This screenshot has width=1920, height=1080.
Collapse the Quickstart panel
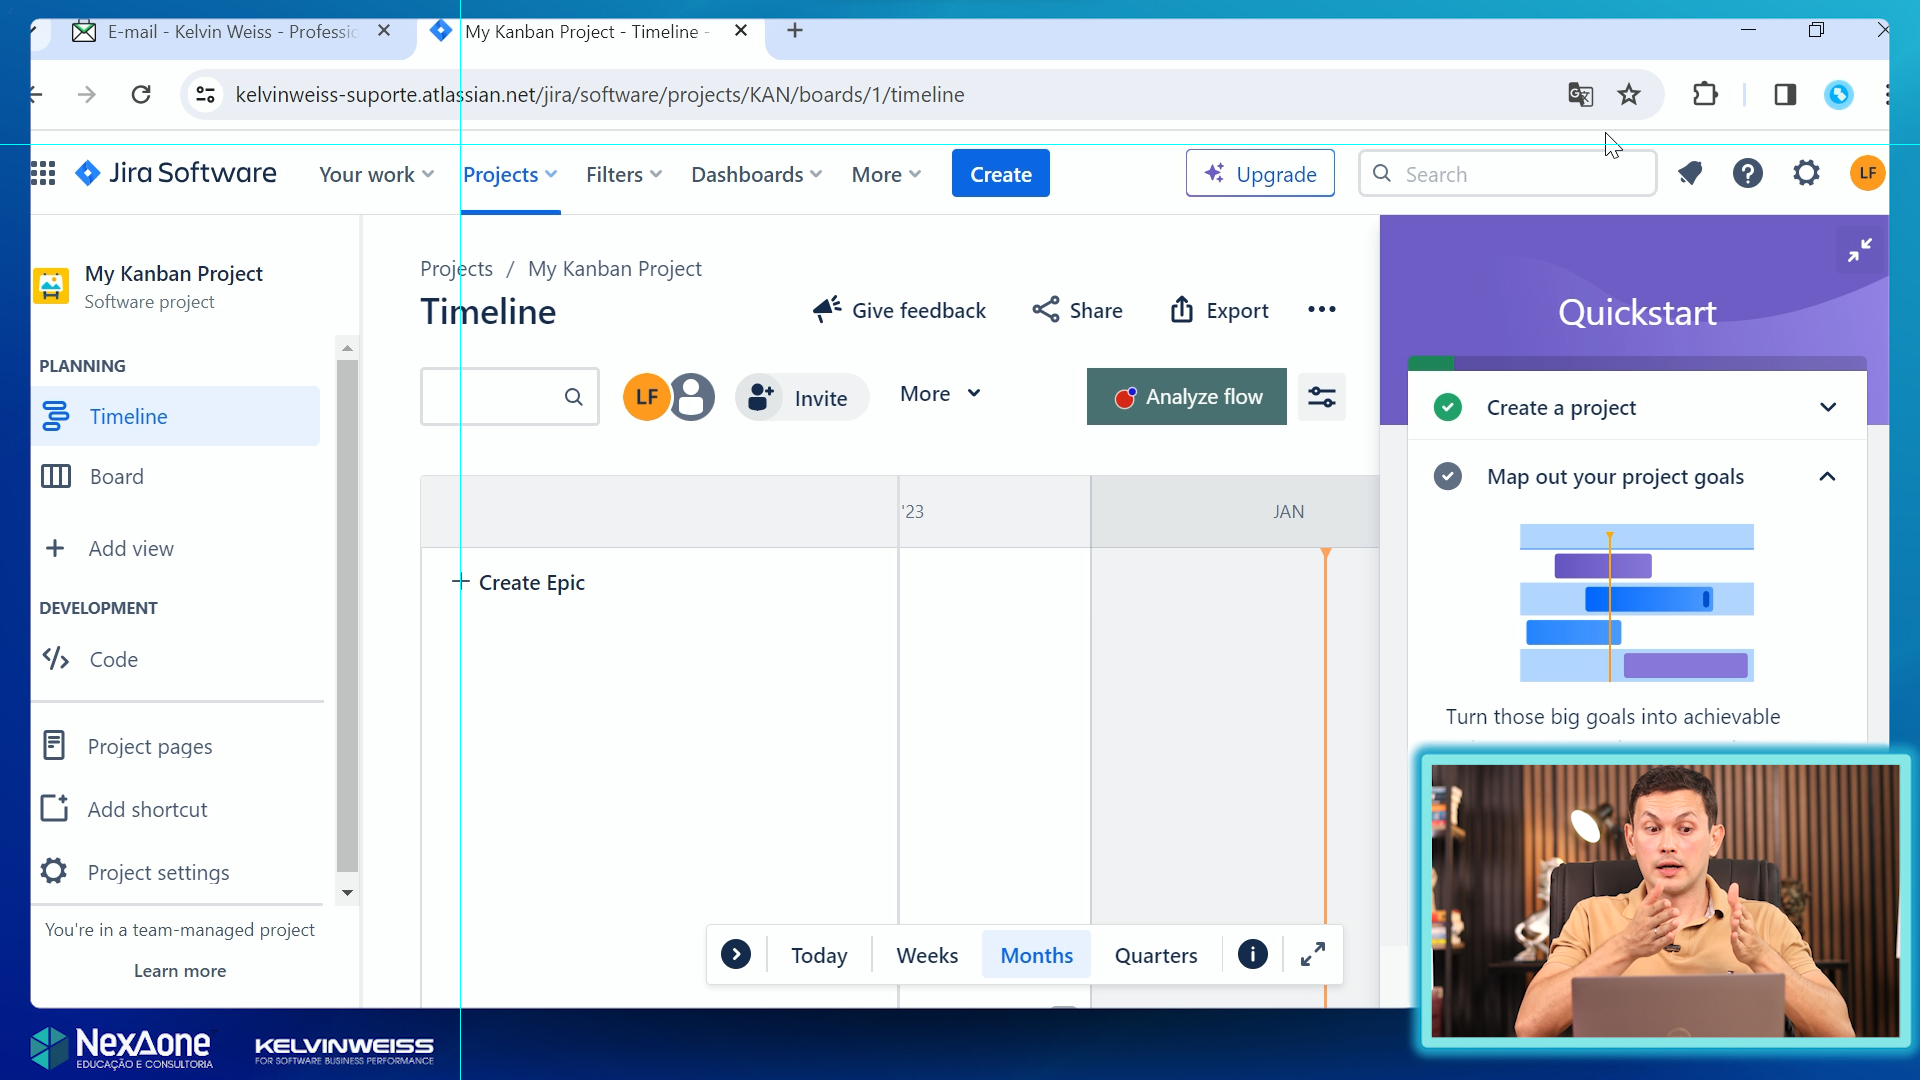pos(1859,250)
